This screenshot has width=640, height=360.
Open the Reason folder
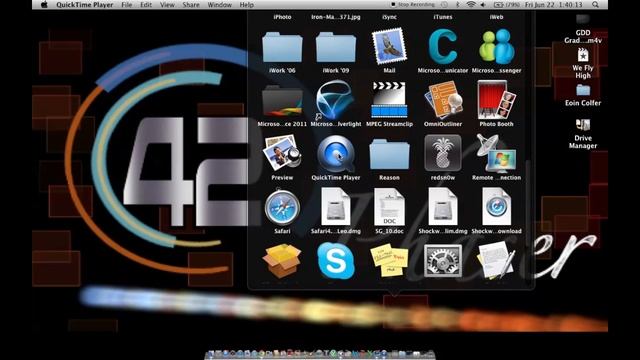(389, 154)
